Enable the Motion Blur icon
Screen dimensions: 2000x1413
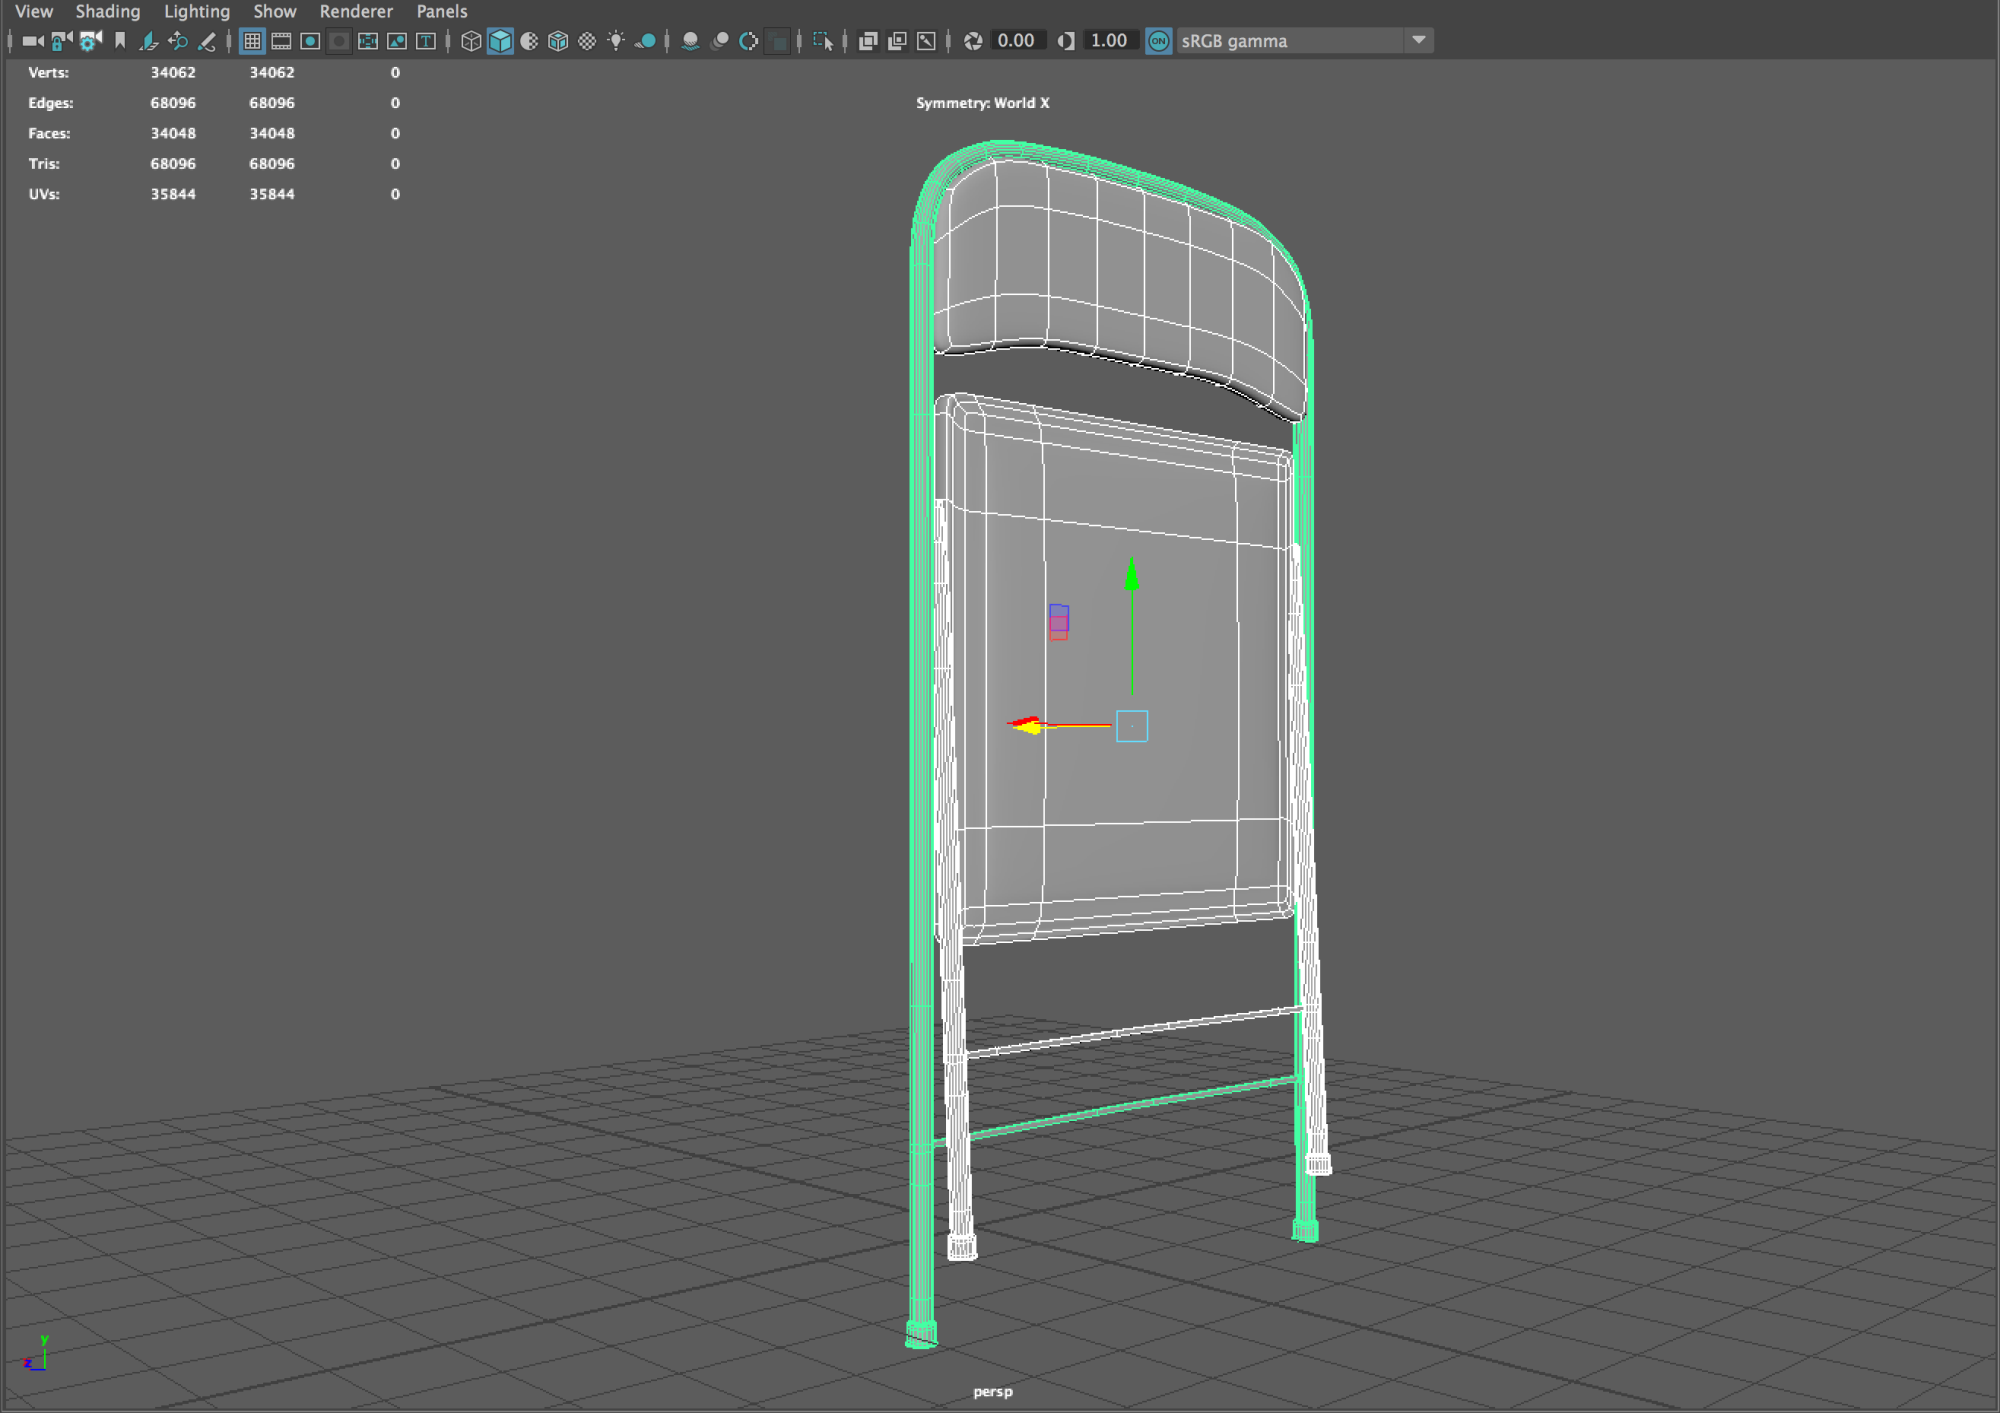[719, 41]
